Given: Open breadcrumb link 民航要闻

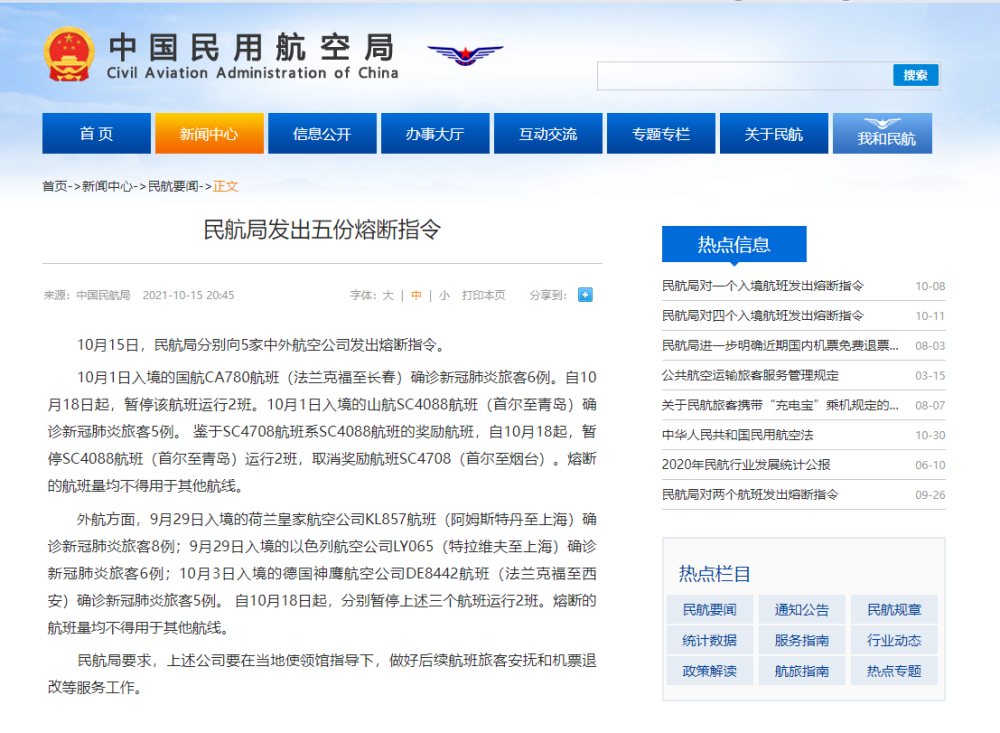Looking at the screenshot, I should [x=174, y=186].
